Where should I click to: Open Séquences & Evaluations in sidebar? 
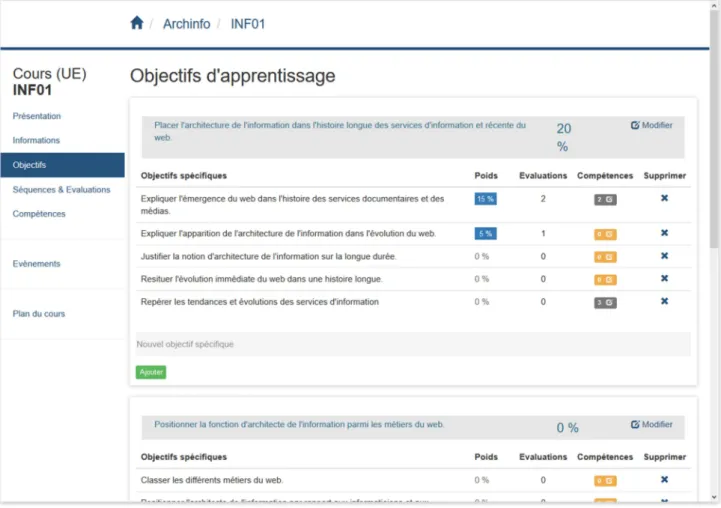pyautogui.click(x=62, y=189)
